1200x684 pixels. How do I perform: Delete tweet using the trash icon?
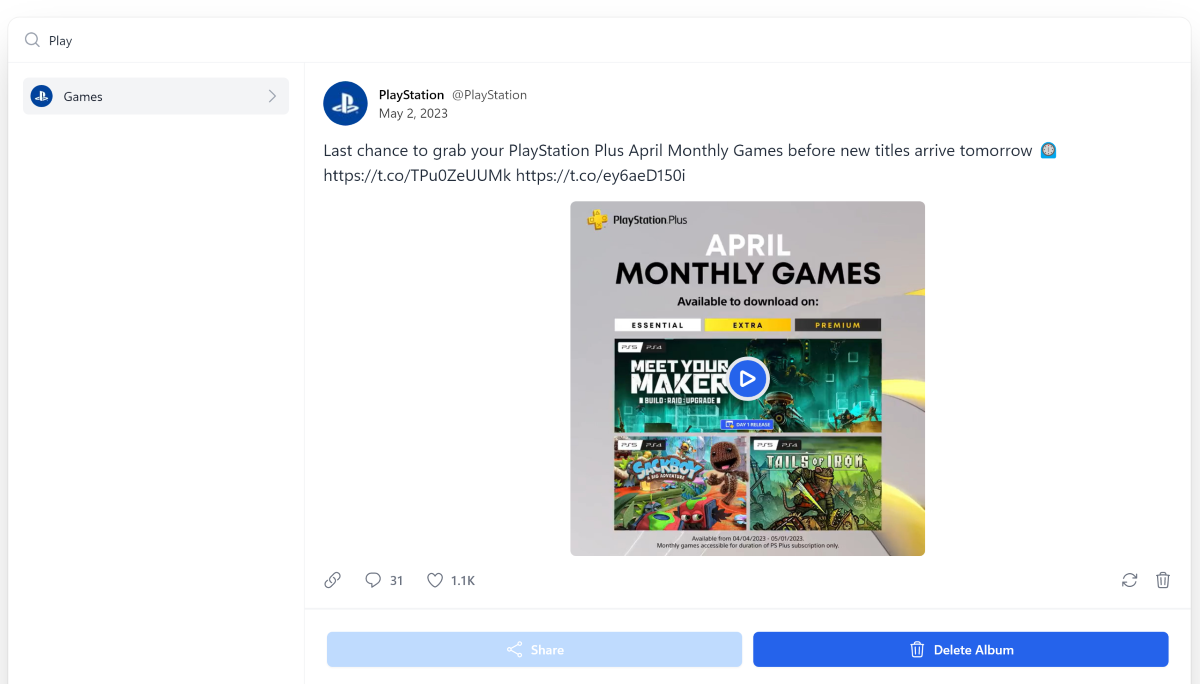[x=1163, y=580]
